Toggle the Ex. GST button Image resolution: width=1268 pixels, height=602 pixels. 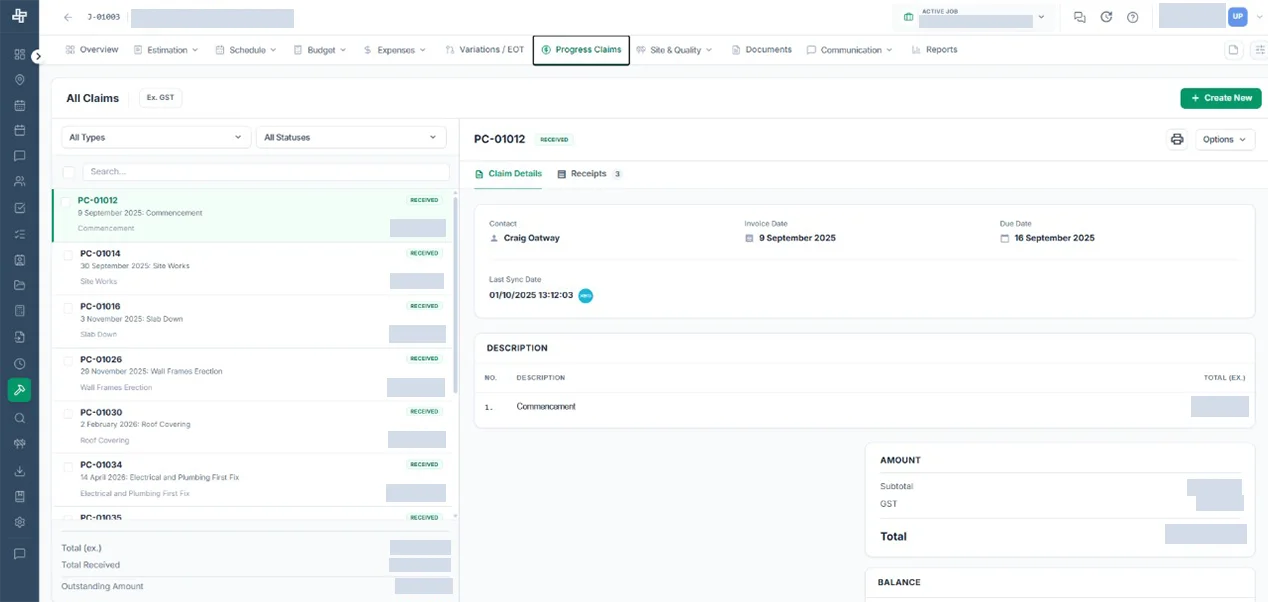(160, 98)
